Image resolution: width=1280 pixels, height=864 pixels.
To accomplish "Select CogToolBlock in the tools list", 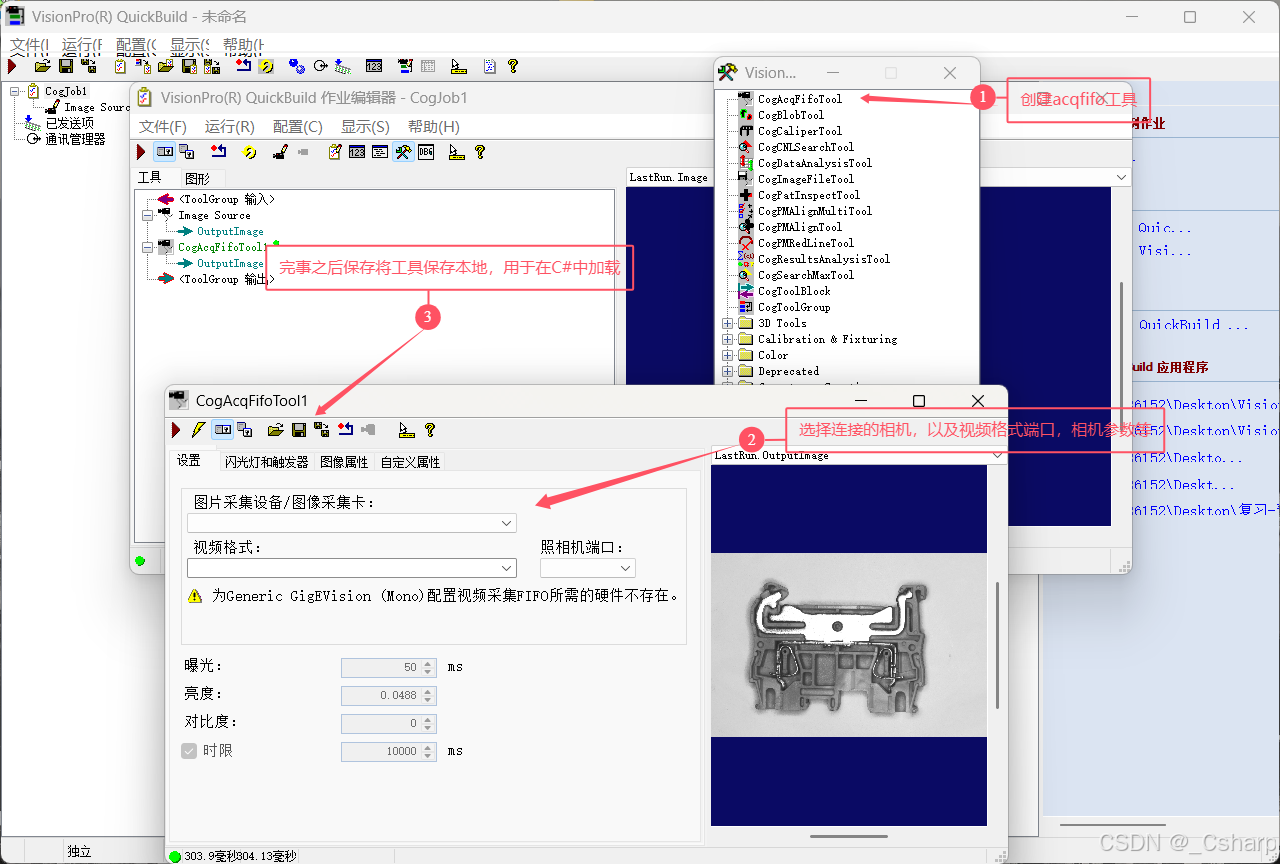I will coord(794,291).
